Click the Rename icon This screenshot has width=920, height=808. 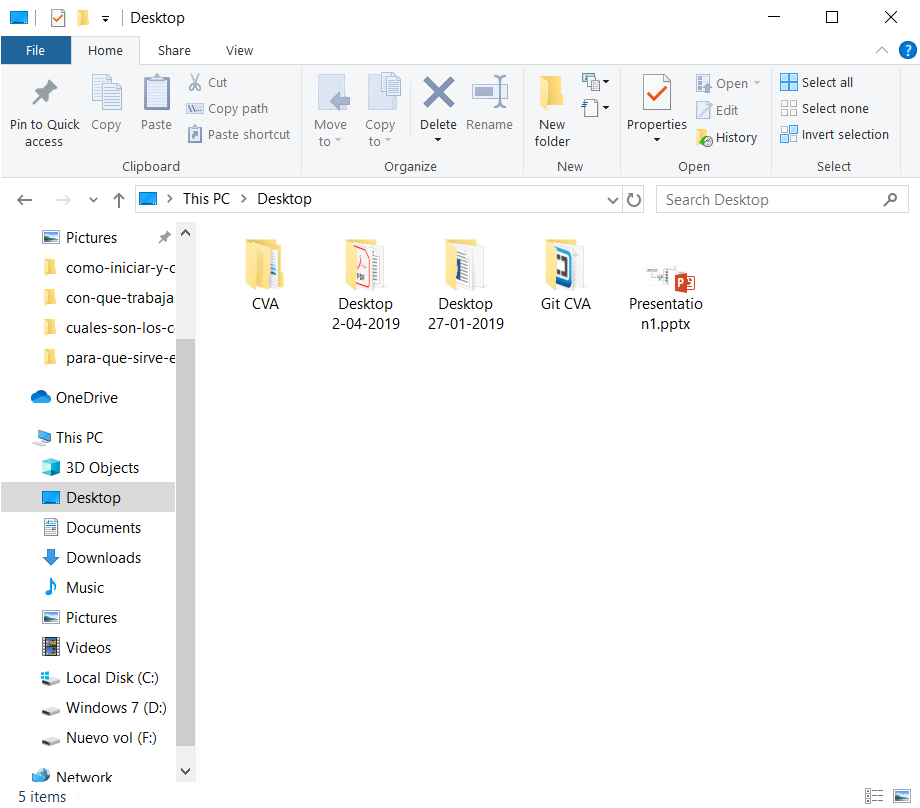pyautogui.click(x=489, y=92)
